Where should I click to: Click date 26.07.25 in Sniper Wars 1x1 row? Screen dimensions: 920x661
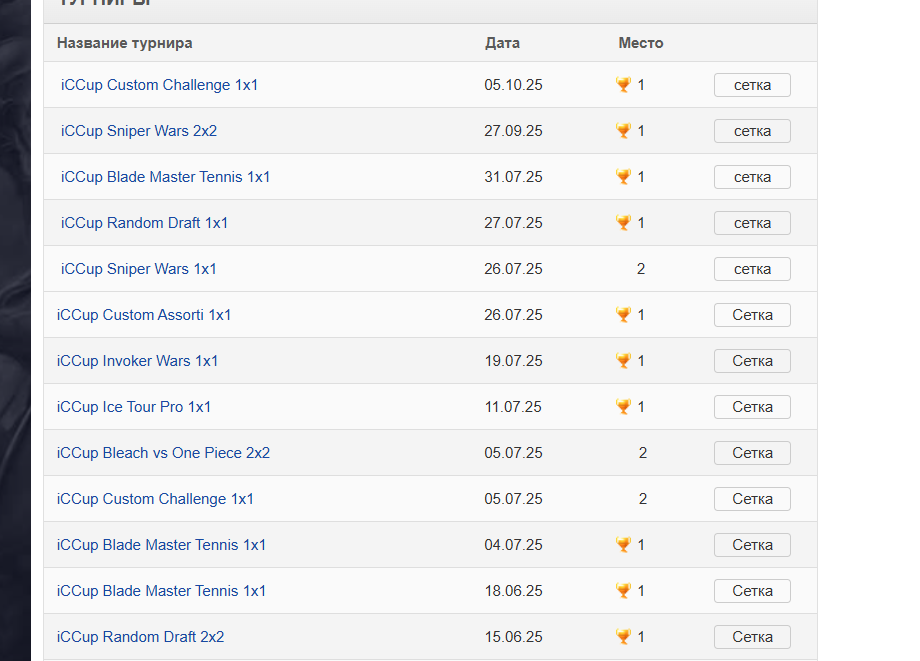(x=513, y=269)
